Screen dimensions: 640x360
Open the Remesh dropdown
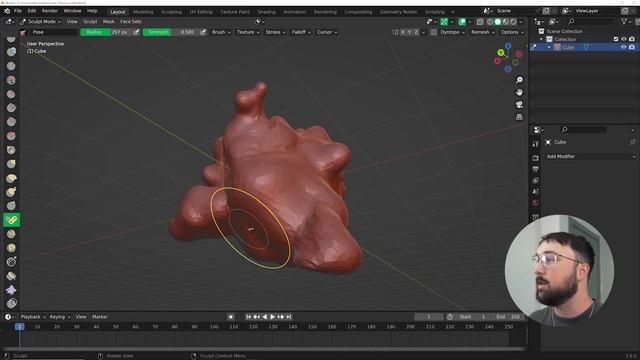[x=483, y=32]
